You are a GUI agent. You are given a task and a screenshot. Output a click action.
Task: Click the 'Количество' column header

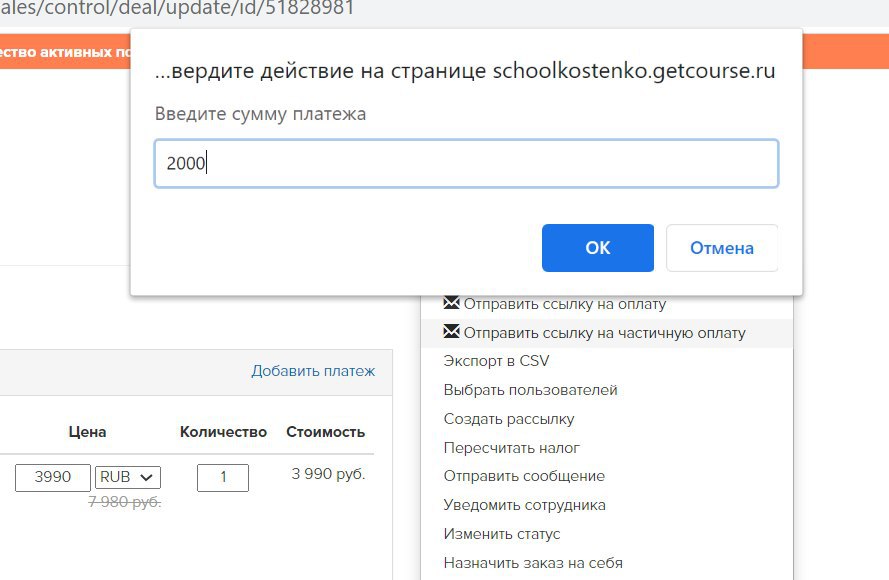[x=223, y=432]
